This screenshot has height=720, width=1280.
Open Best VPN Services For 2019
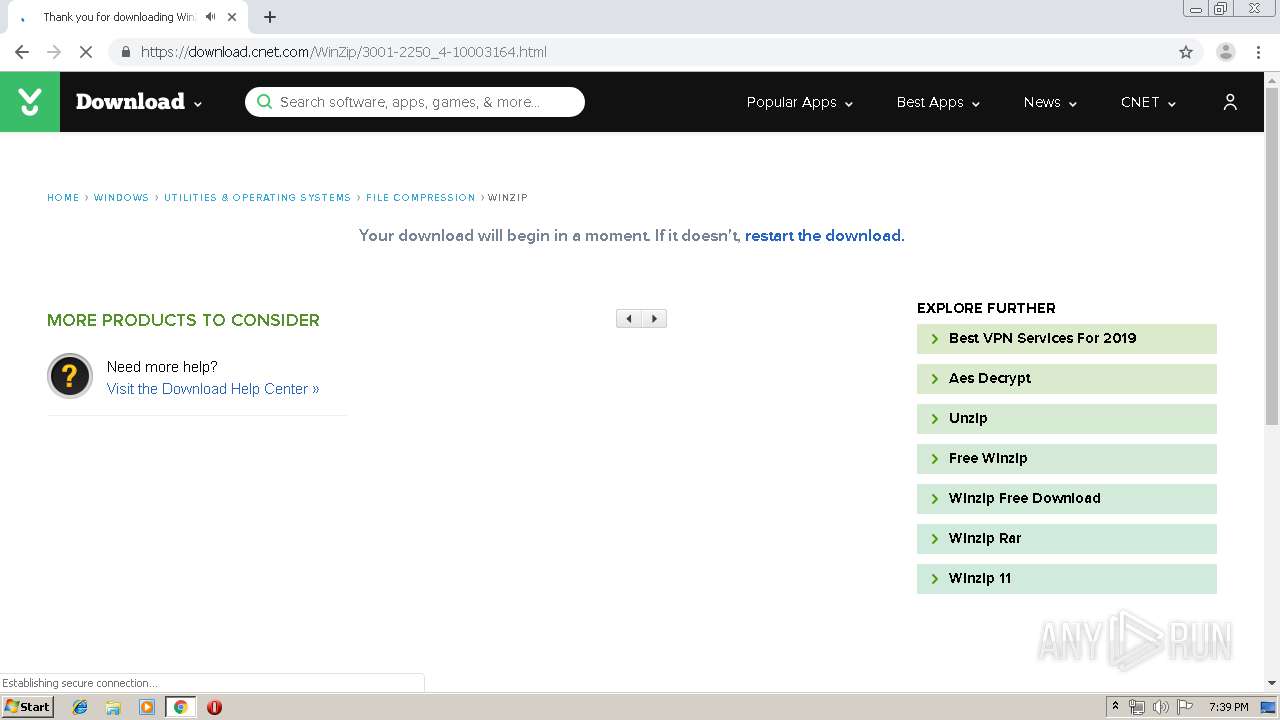1066,339
